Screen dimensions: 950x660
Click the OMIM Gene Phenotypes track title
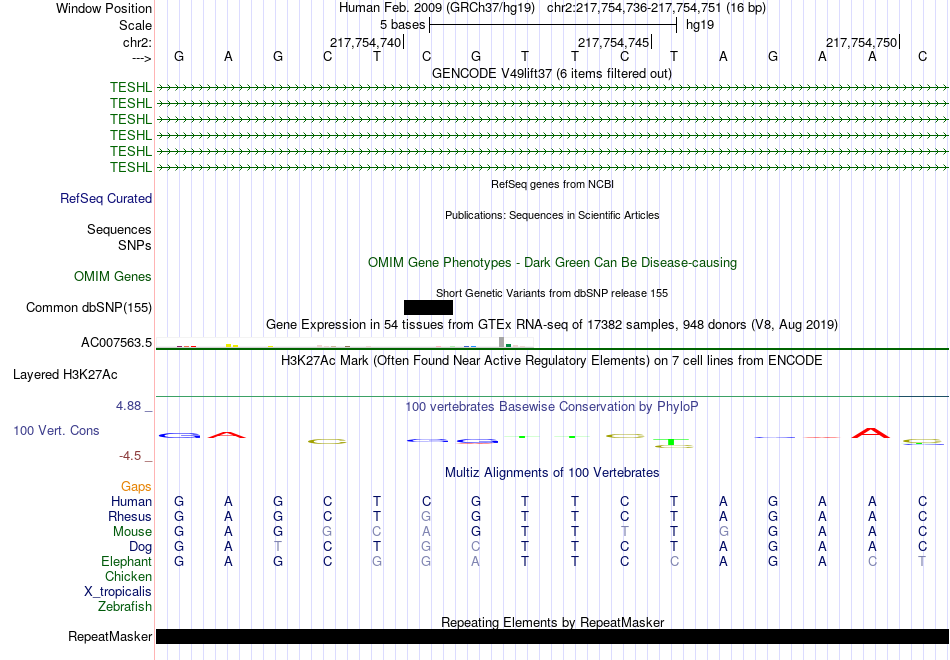click(x=553, y=262)
